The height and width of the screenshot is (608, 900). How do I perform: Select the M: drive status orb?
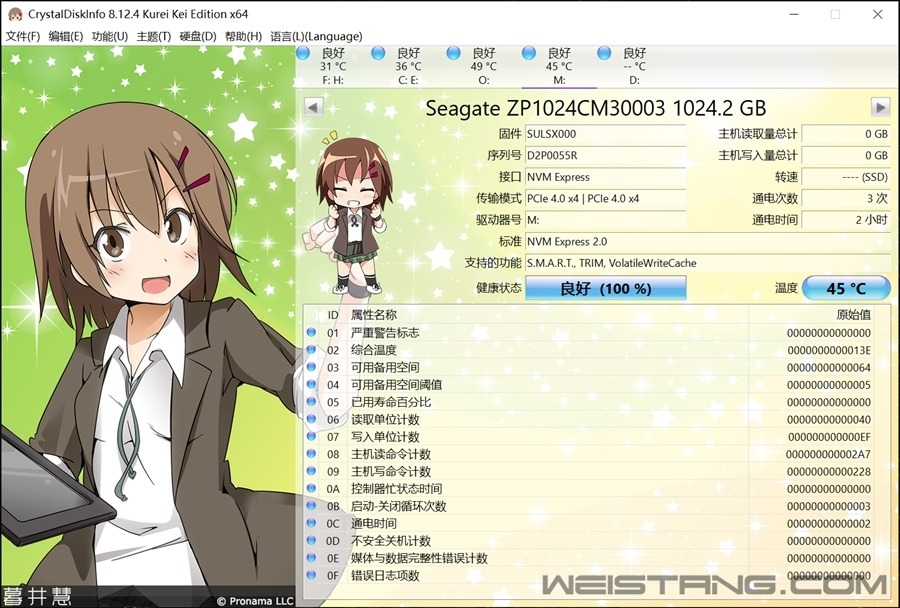[529, 53]
